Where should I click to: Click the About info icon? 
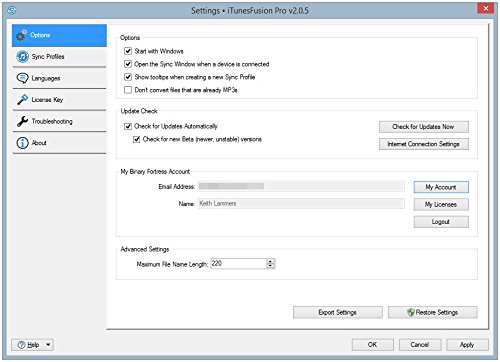(22, 143)
